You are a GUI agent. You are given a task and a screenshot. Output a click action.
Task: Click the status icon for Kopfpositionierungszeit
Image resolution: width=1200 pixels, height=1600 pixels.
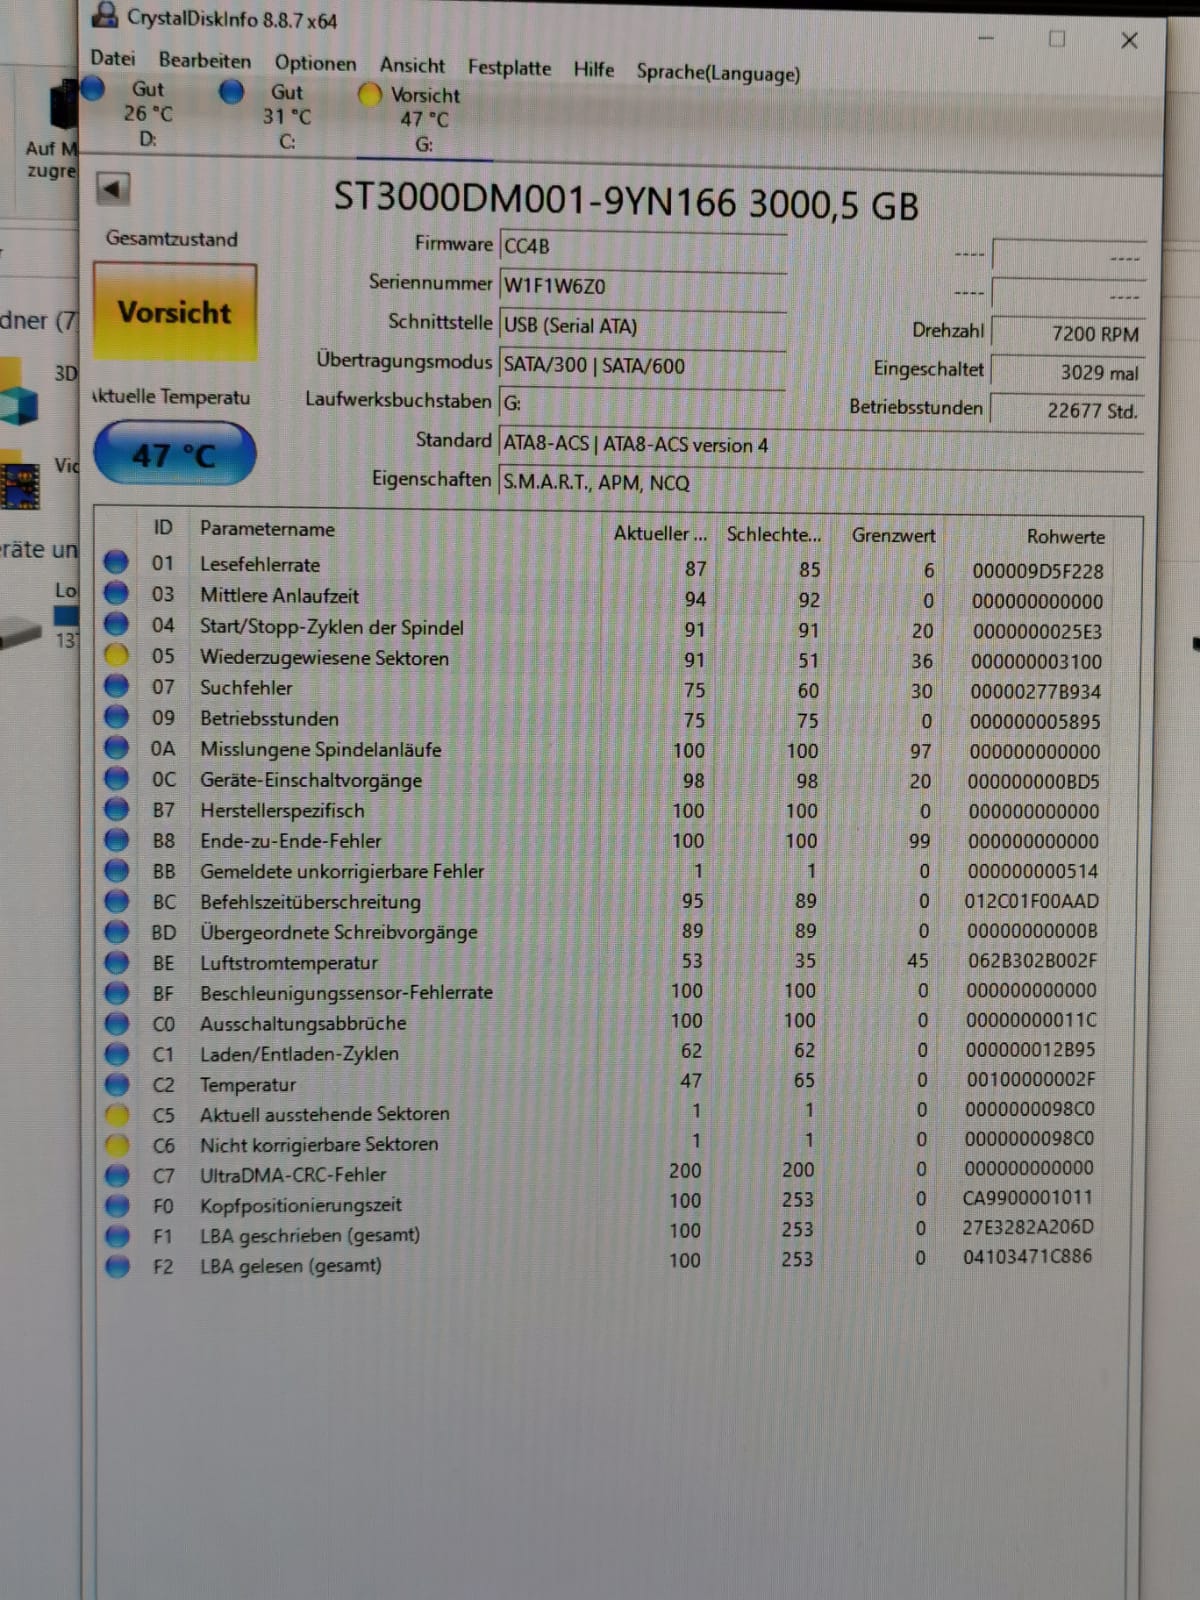pos(116,1206)
